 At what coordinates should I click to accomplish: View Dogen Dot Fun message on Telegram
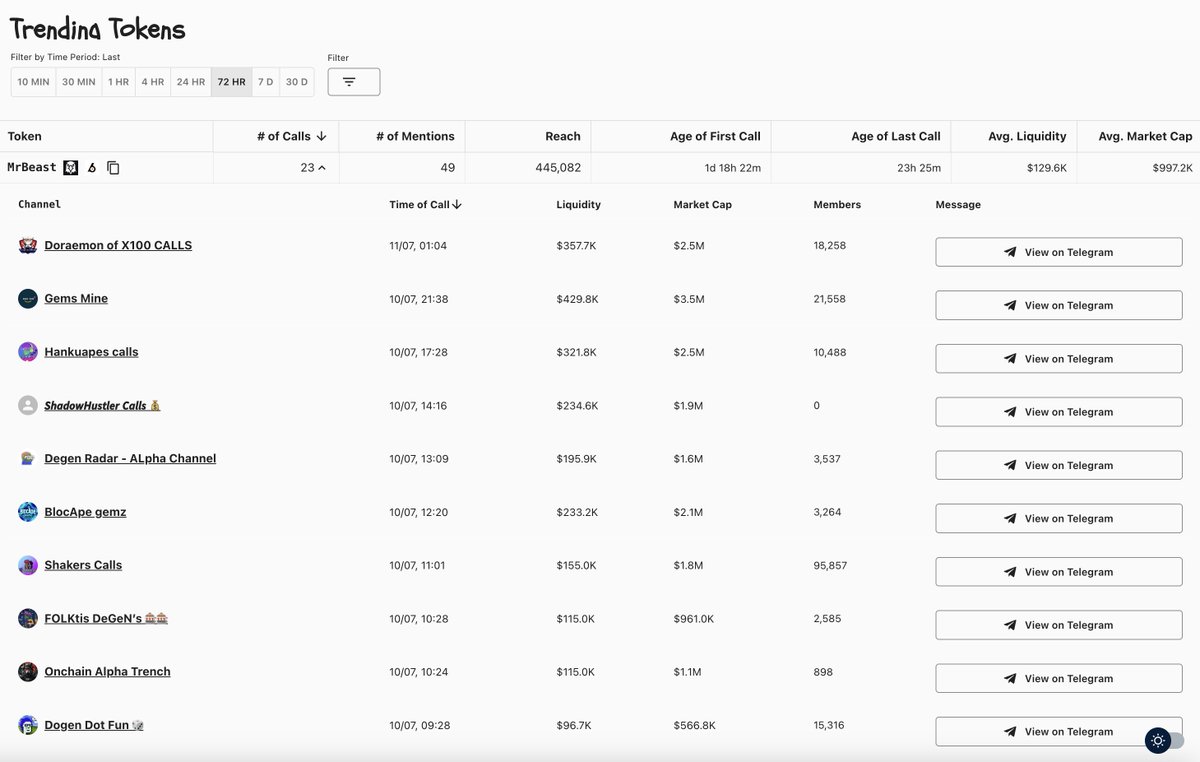point(1059,731)
